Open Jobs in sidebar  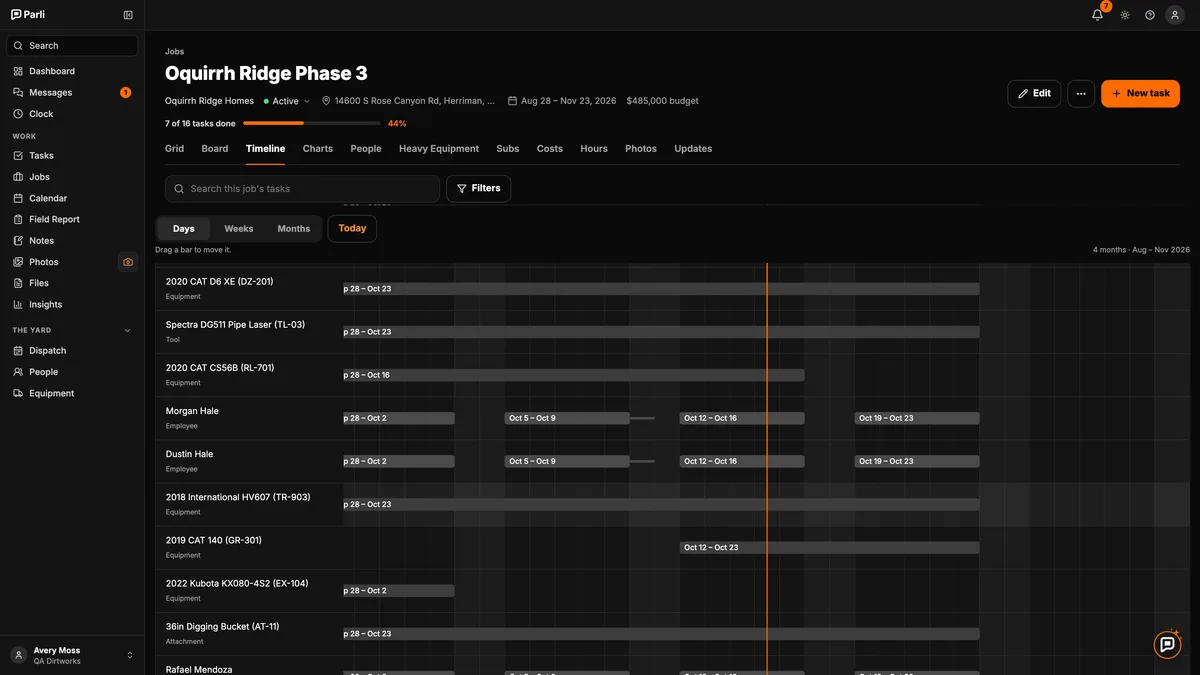point(72,177)
